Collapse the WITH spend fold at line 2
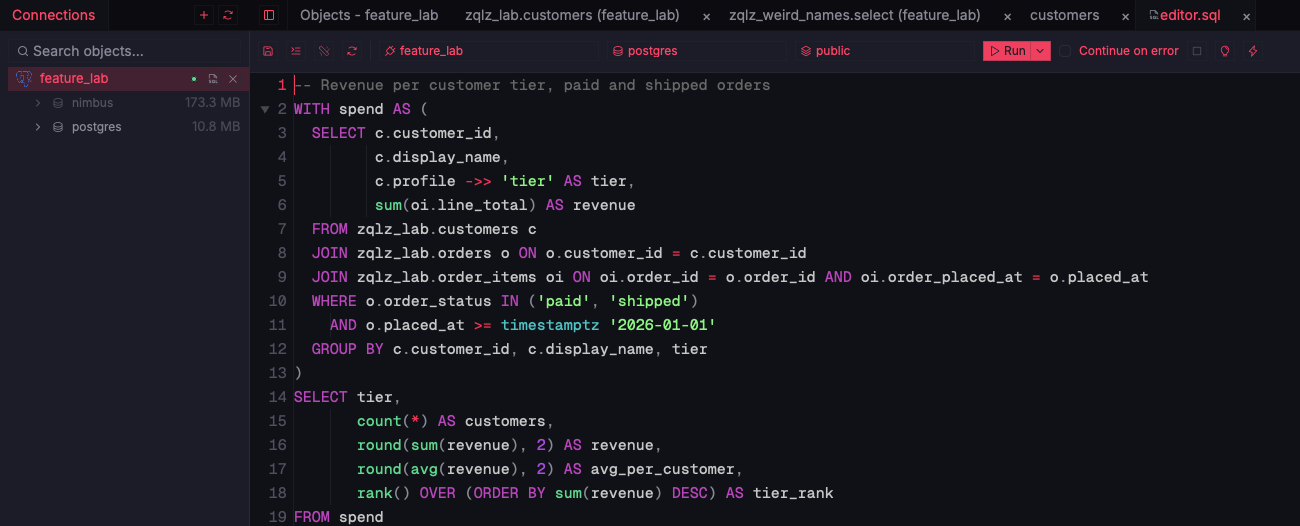The height and width of the screenshot is (526, 1300). (265, 109)
